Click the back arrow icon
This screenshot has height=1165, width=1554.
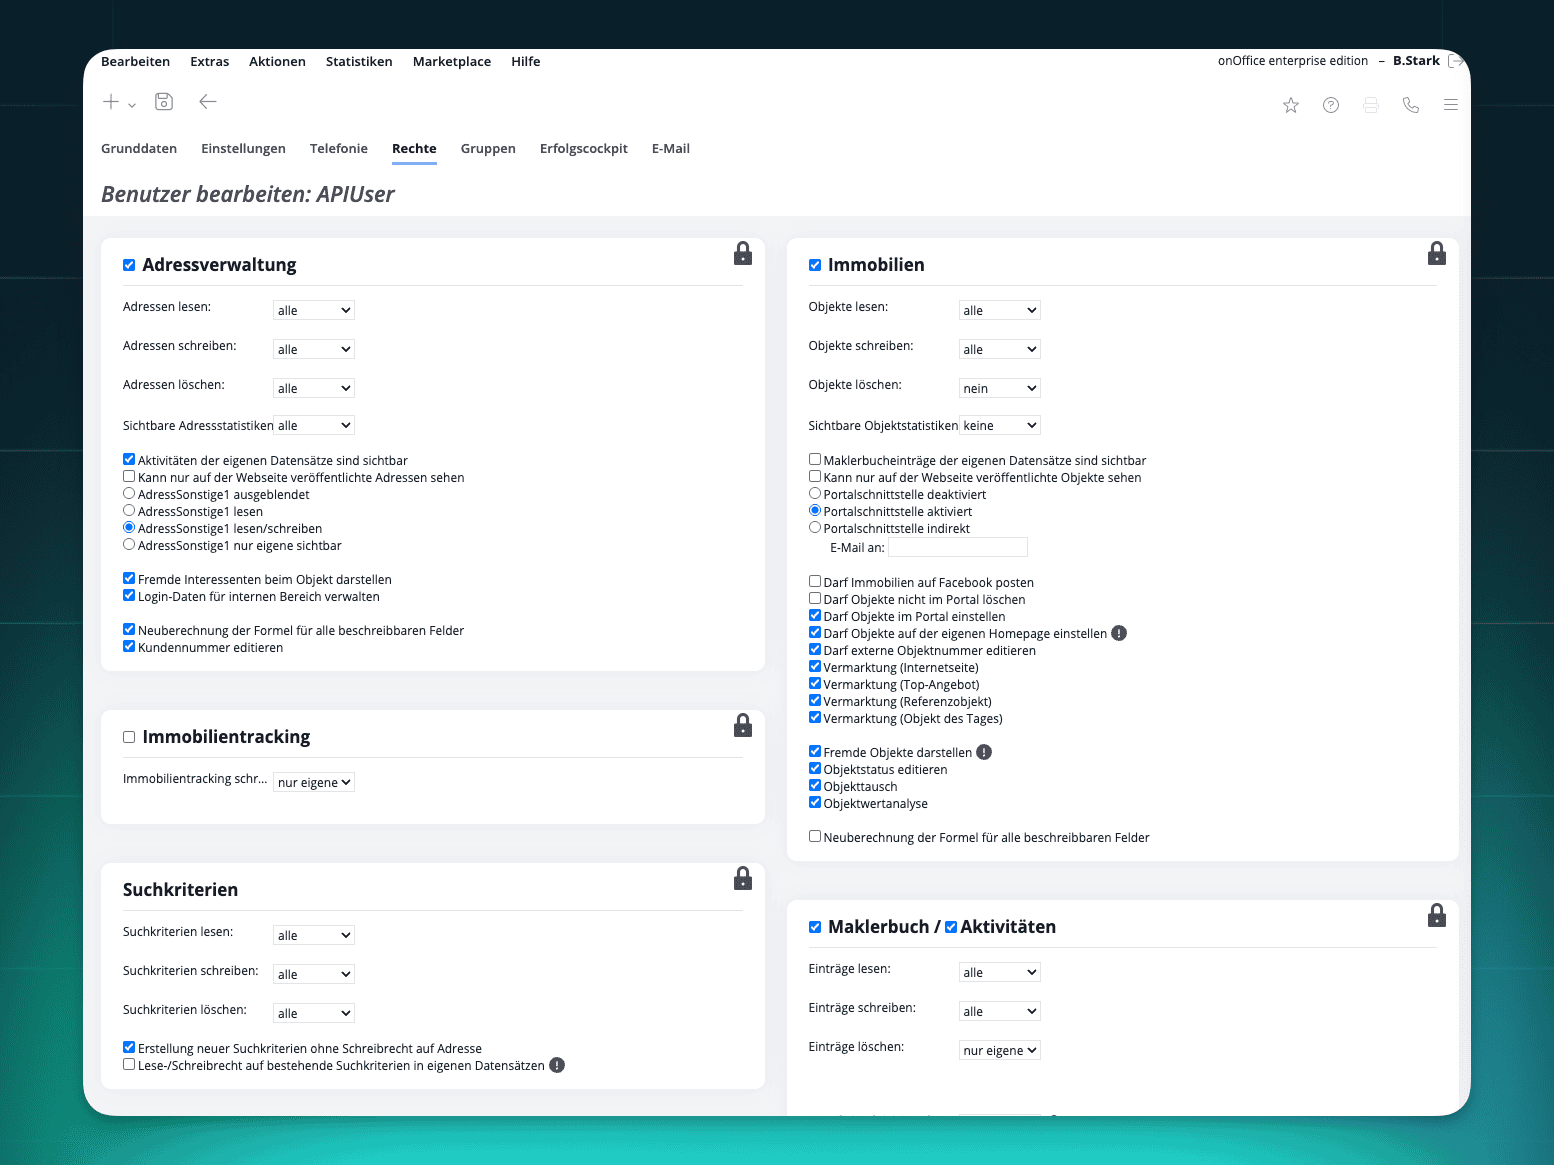(208, 102)
